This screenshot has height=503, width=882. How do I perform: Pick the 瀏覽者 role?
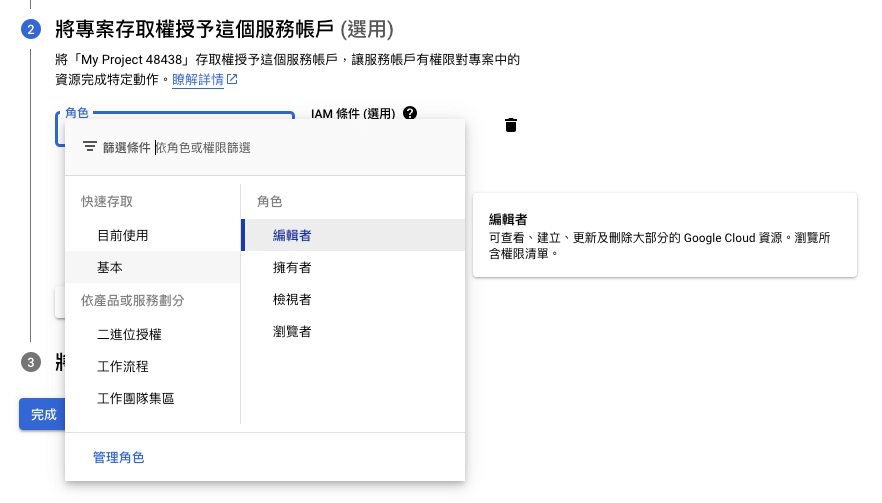(x=292, y=331)
